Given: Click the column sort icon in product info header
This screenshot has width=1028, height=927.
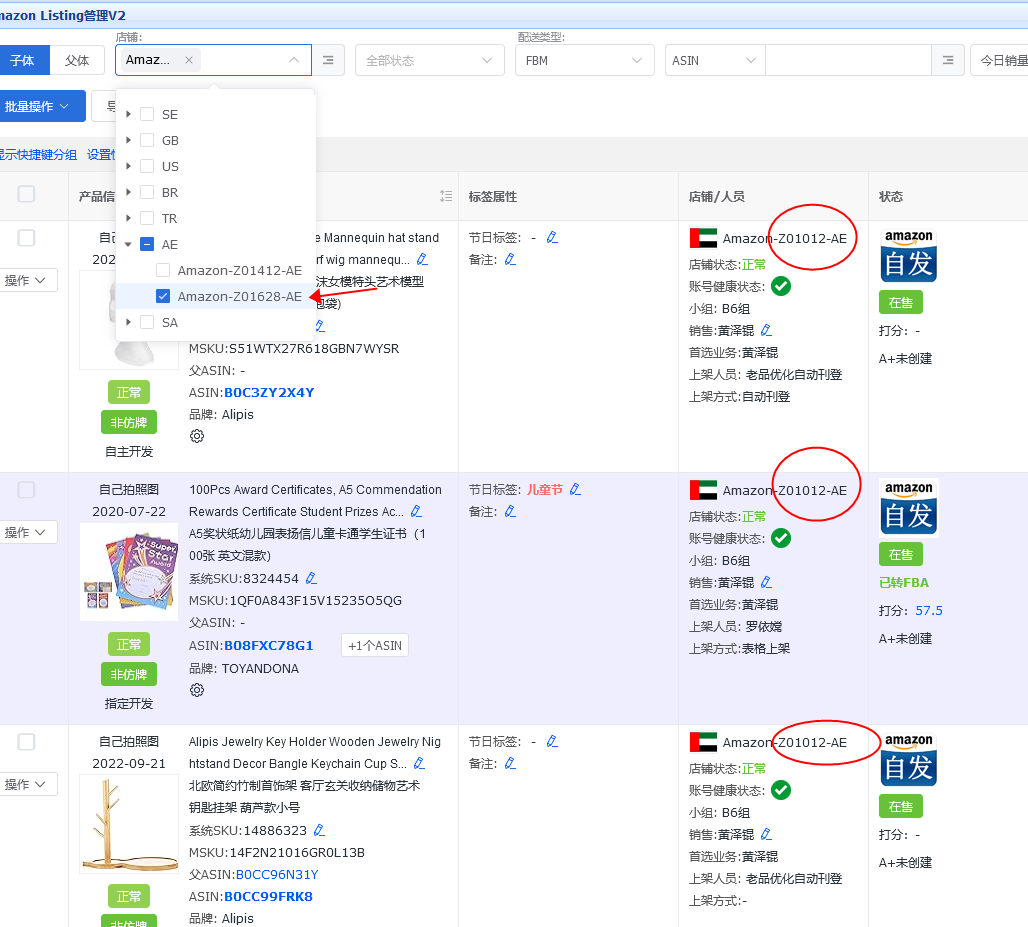Looking at the screenshot, I should click(446, 196).
